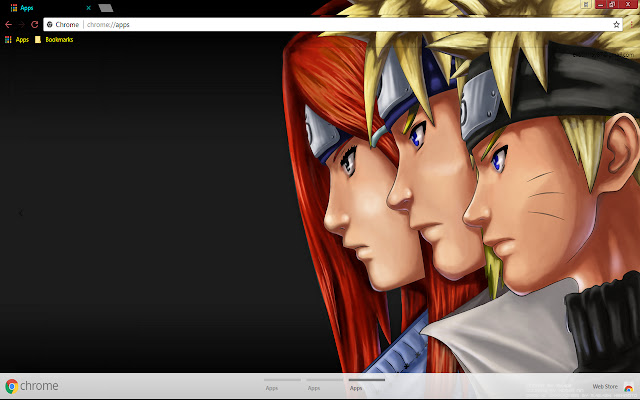Switch to the middle Apps page indicator
Screen dimensions: 640x400
click(x=324, y=385)
